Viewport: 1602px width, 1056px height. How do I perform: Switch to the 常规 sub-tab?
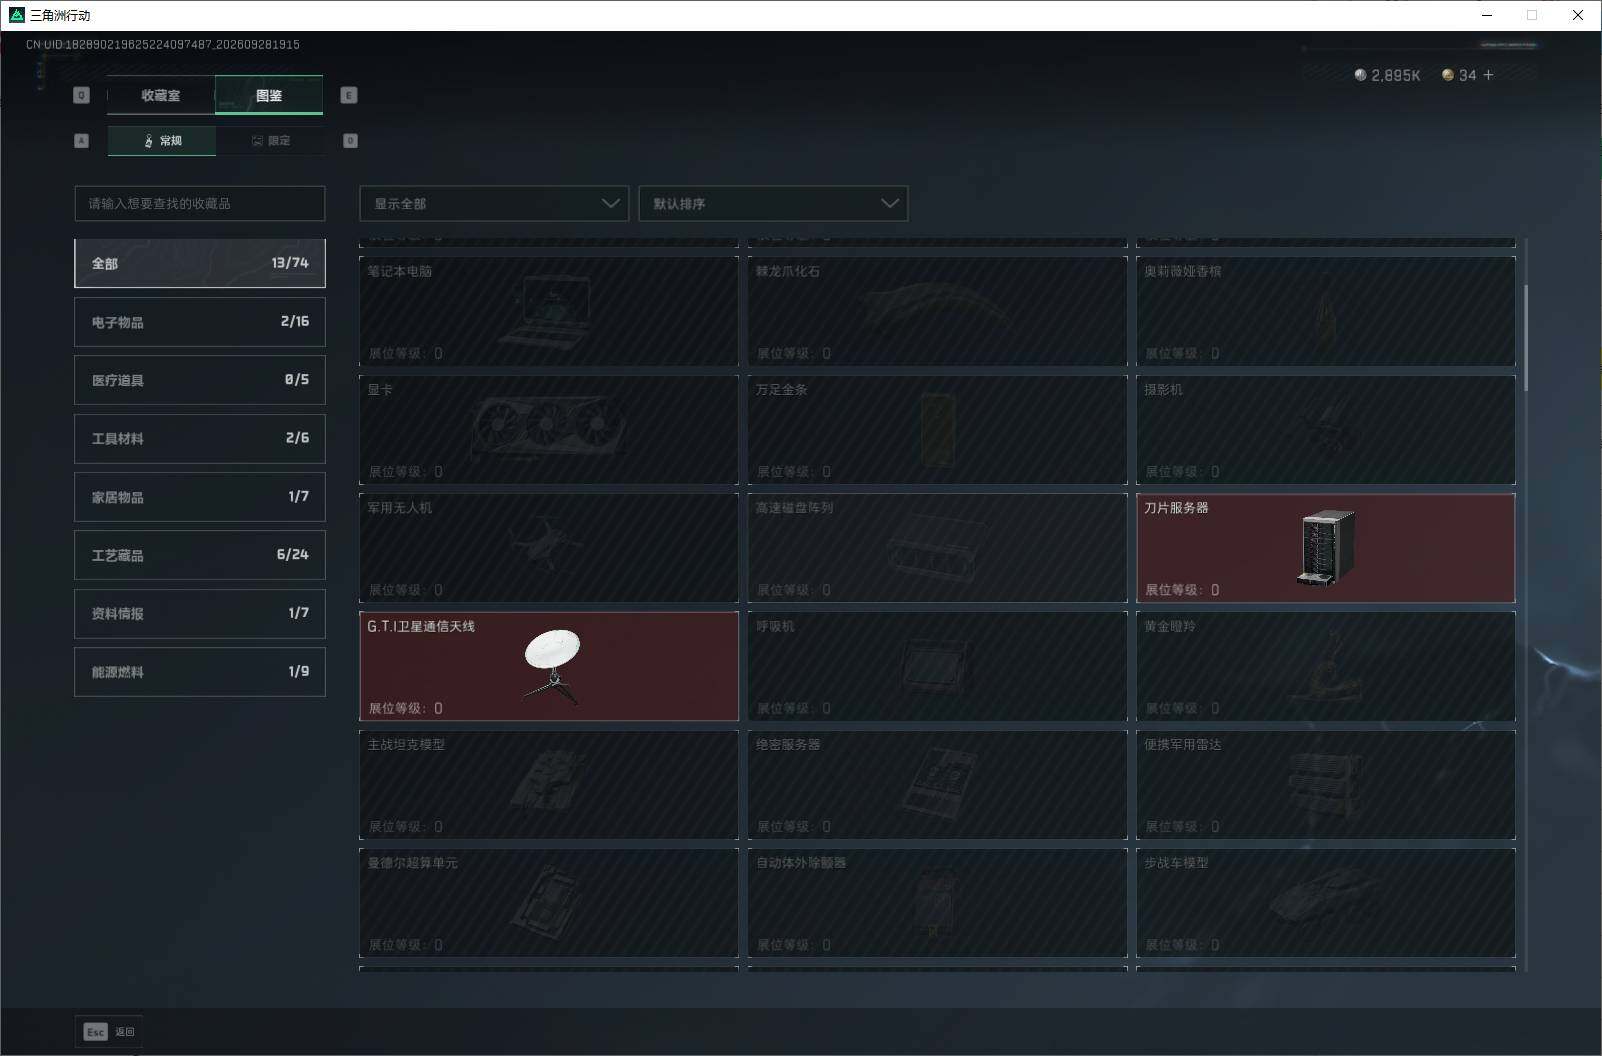pyautogui.click(x=162, y=141)
